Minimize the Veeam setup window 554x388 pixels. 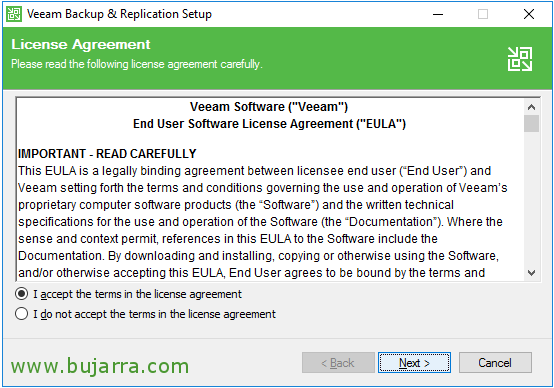(x=438, y=14)
